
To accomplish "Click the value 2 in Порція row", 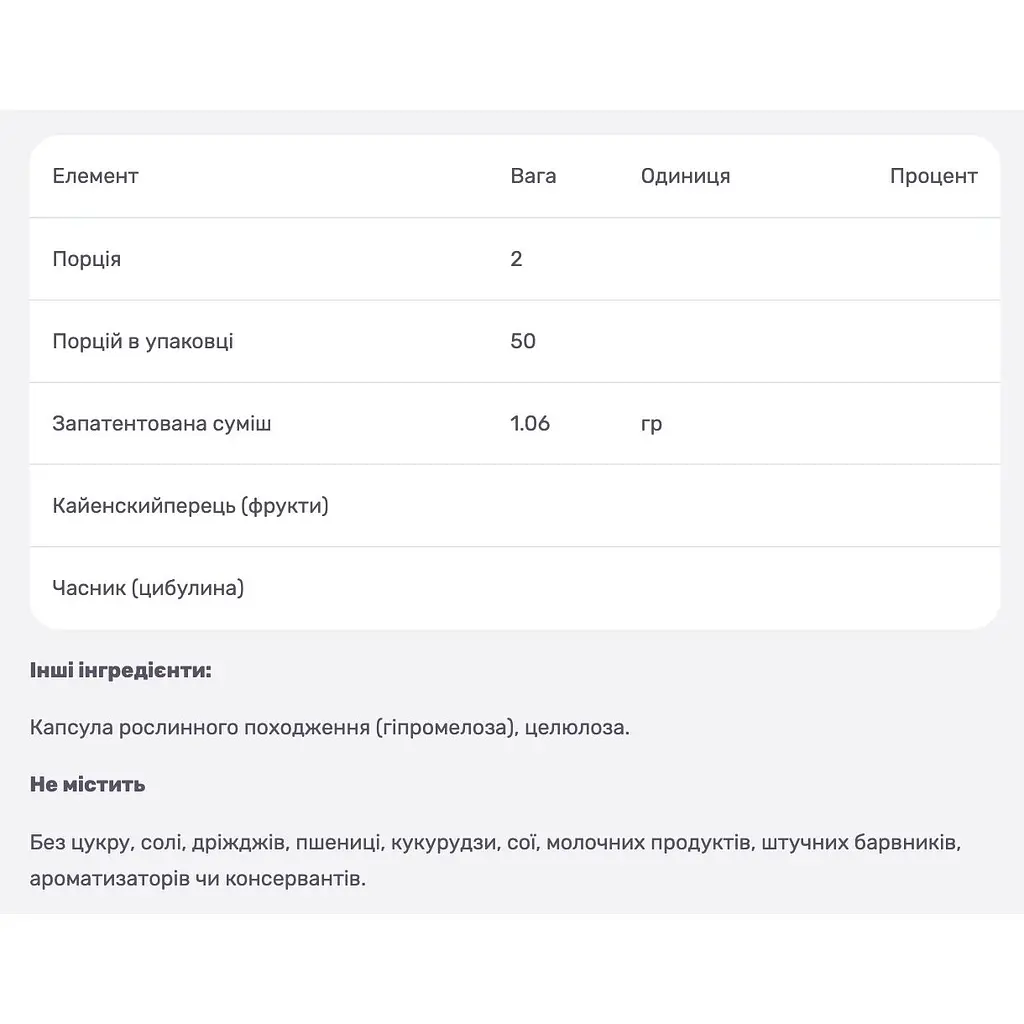I will (516, 259).
